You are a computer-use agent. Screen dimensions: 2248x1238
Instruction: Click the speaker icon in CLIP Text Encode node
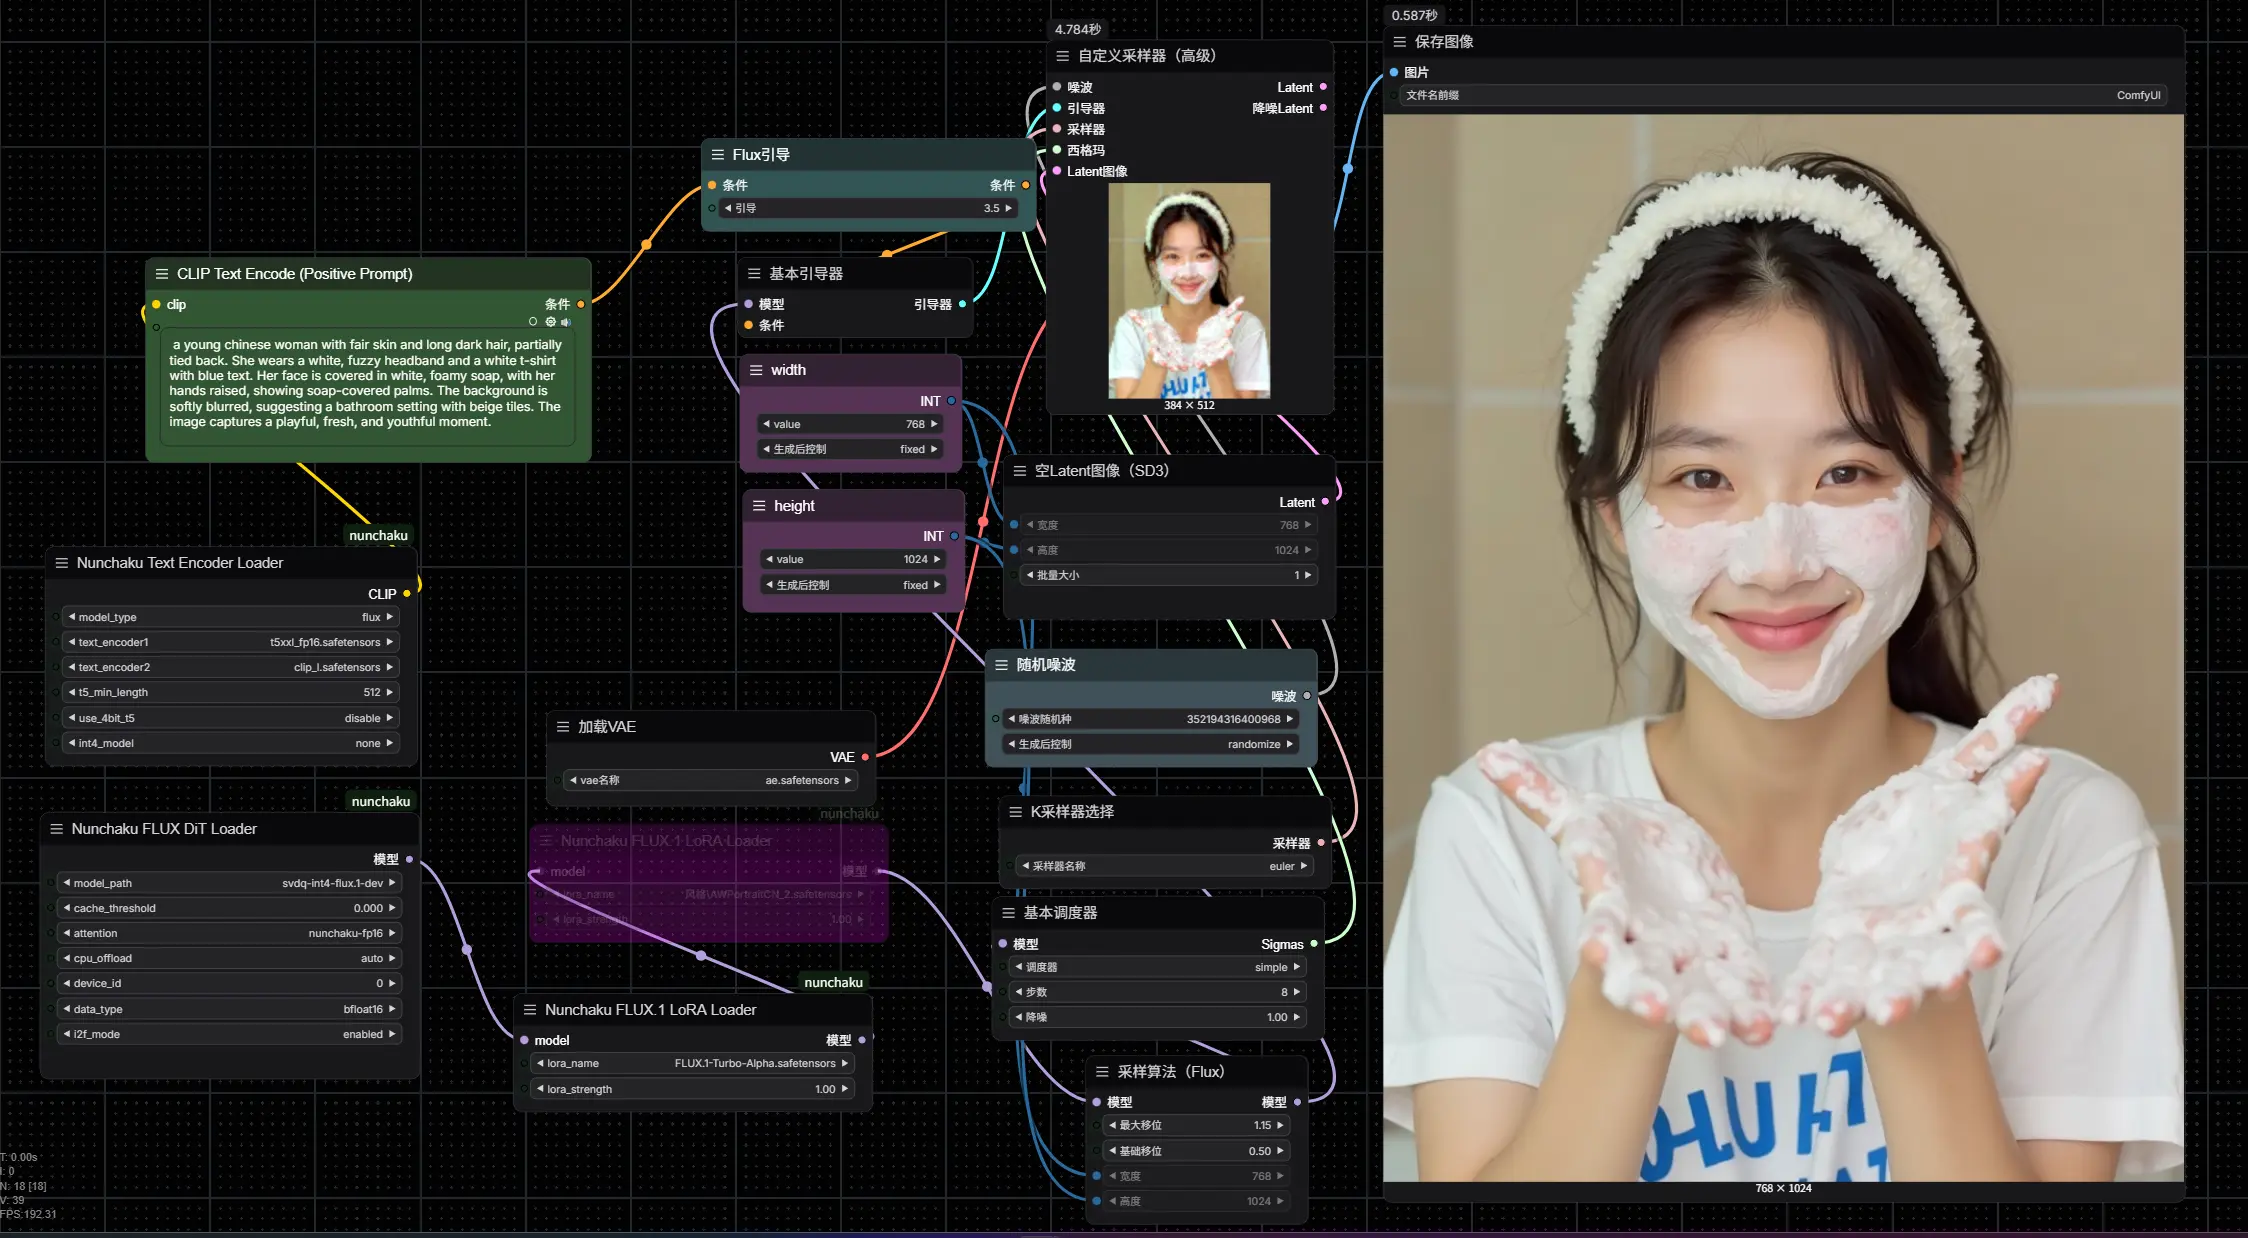click(x=566, y=322)
